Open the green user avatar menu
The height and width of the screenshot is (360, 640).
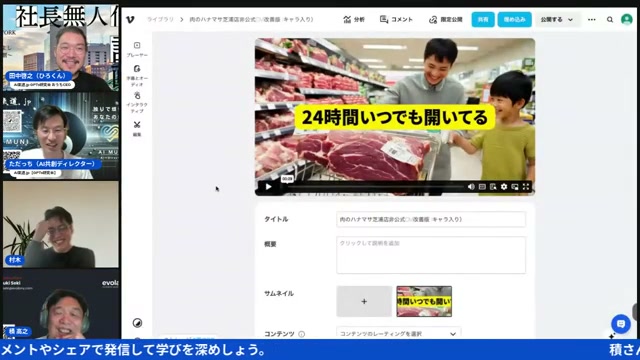(627, 19)
